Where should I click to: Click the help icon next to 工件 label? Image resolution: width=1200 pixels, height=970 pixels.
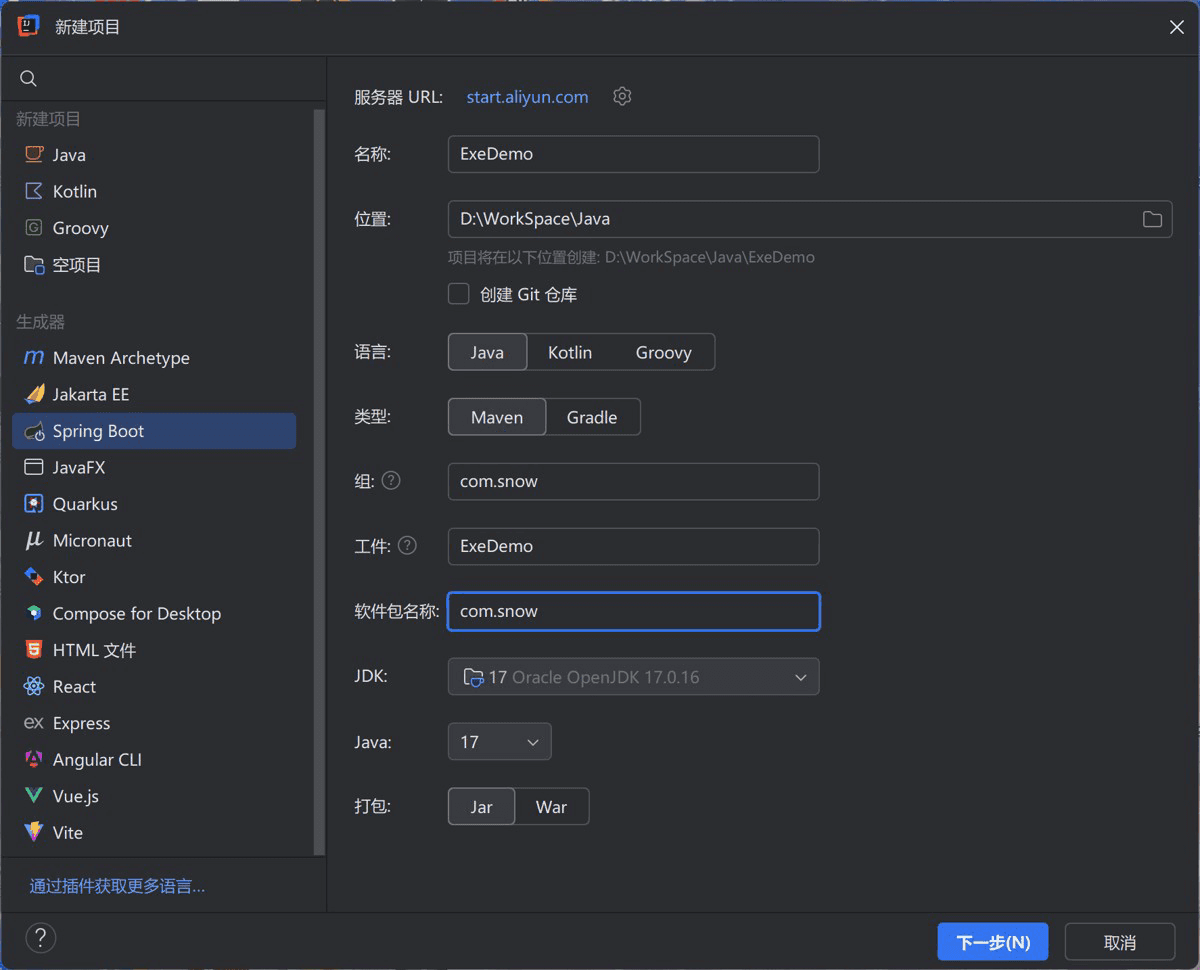click(407, 545)
